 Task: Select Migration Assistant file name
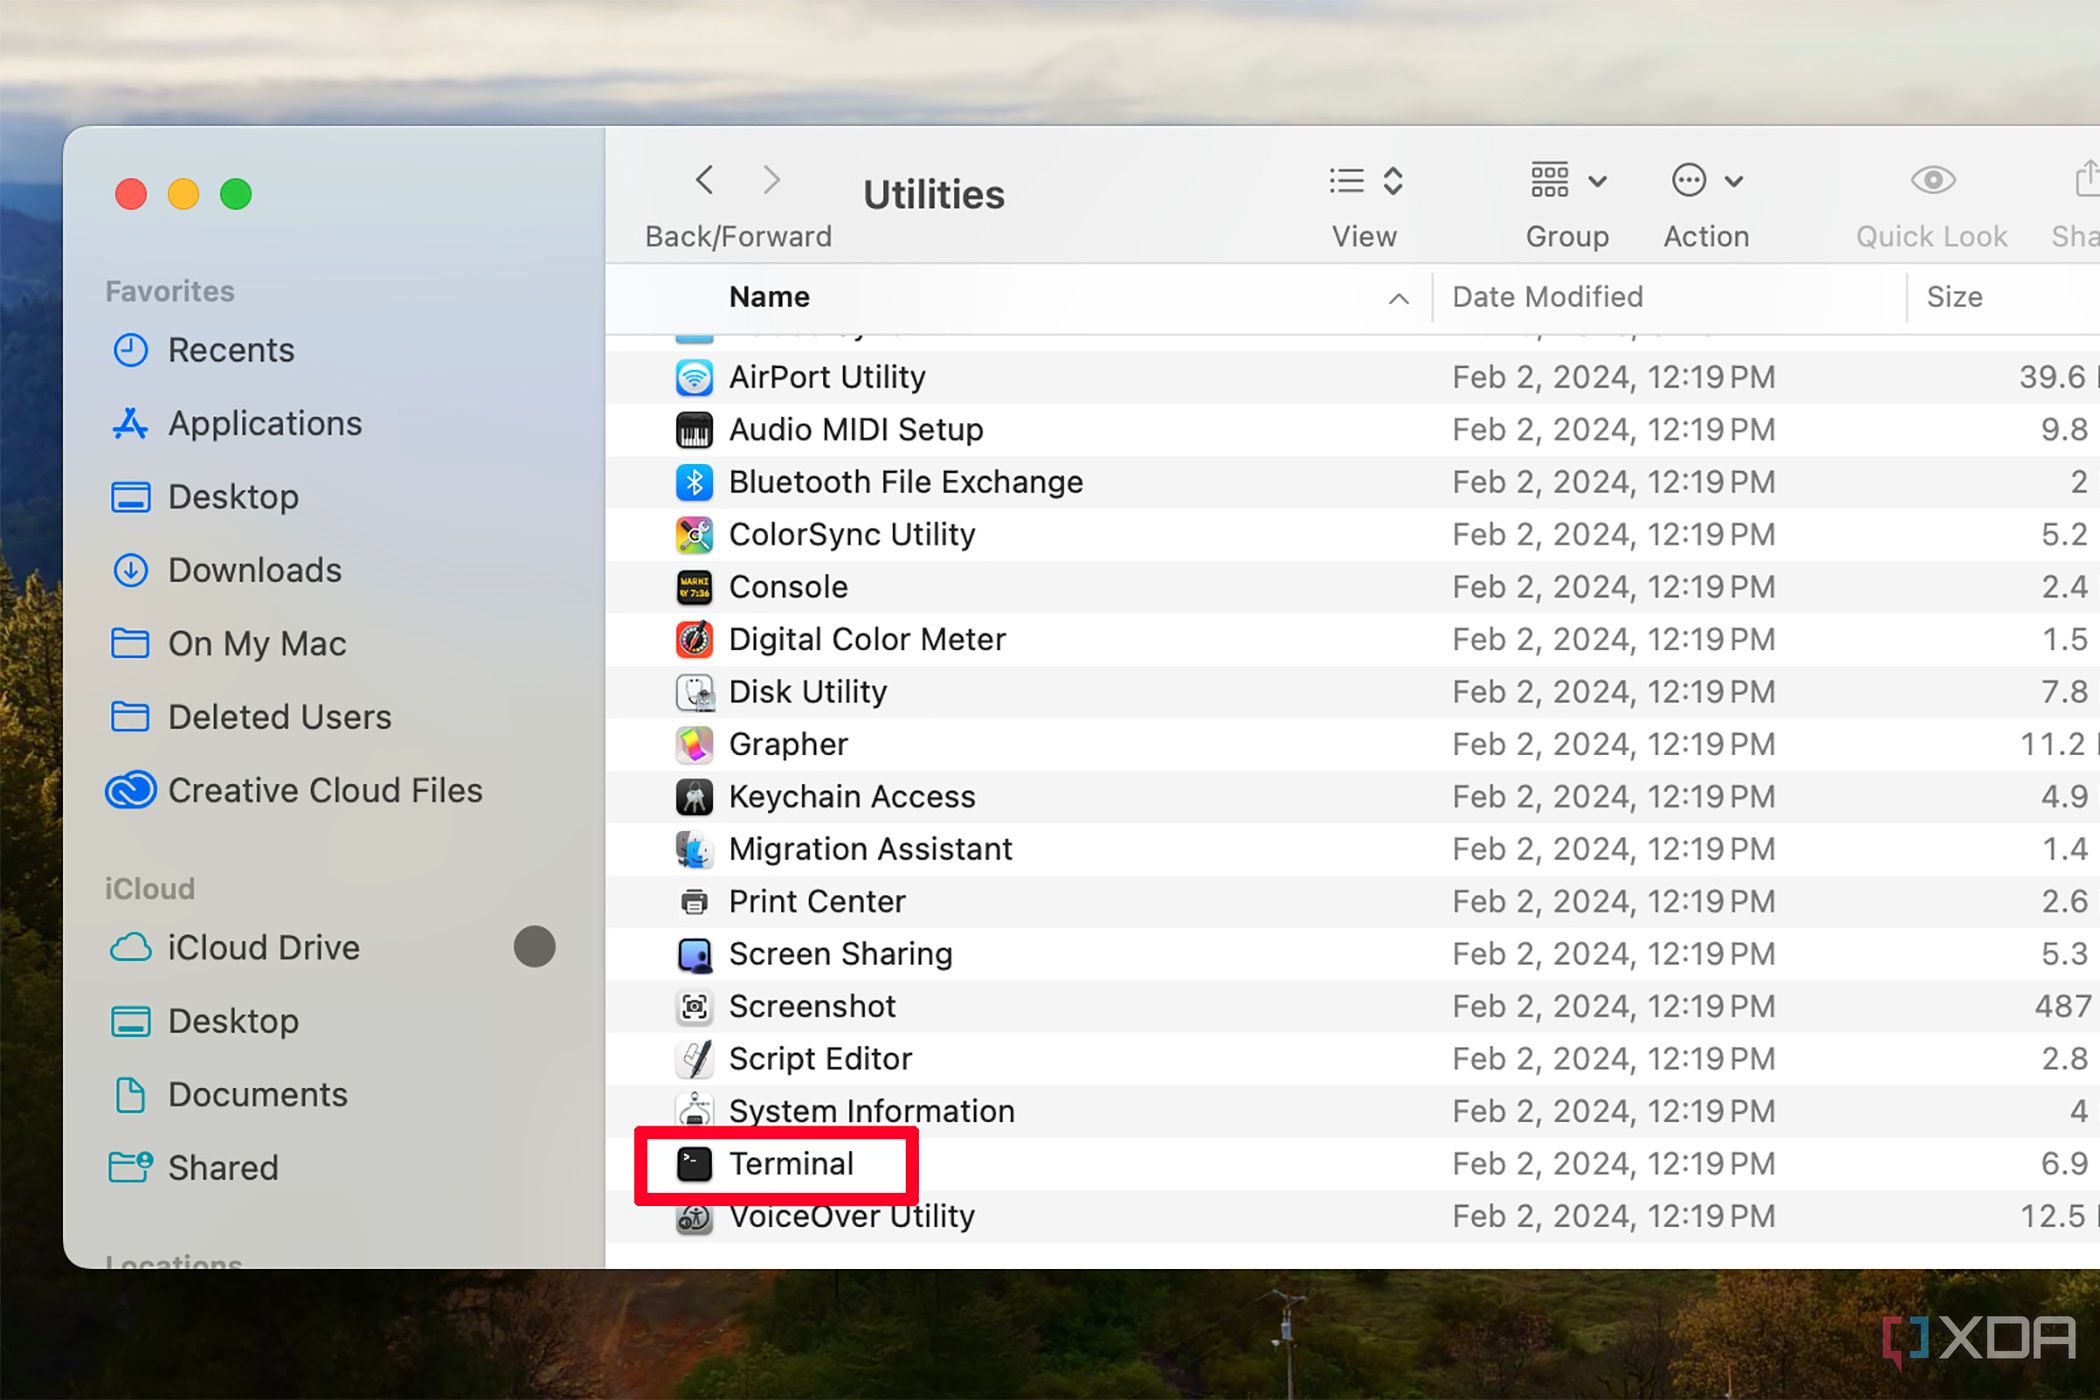[x=870, y=849]
